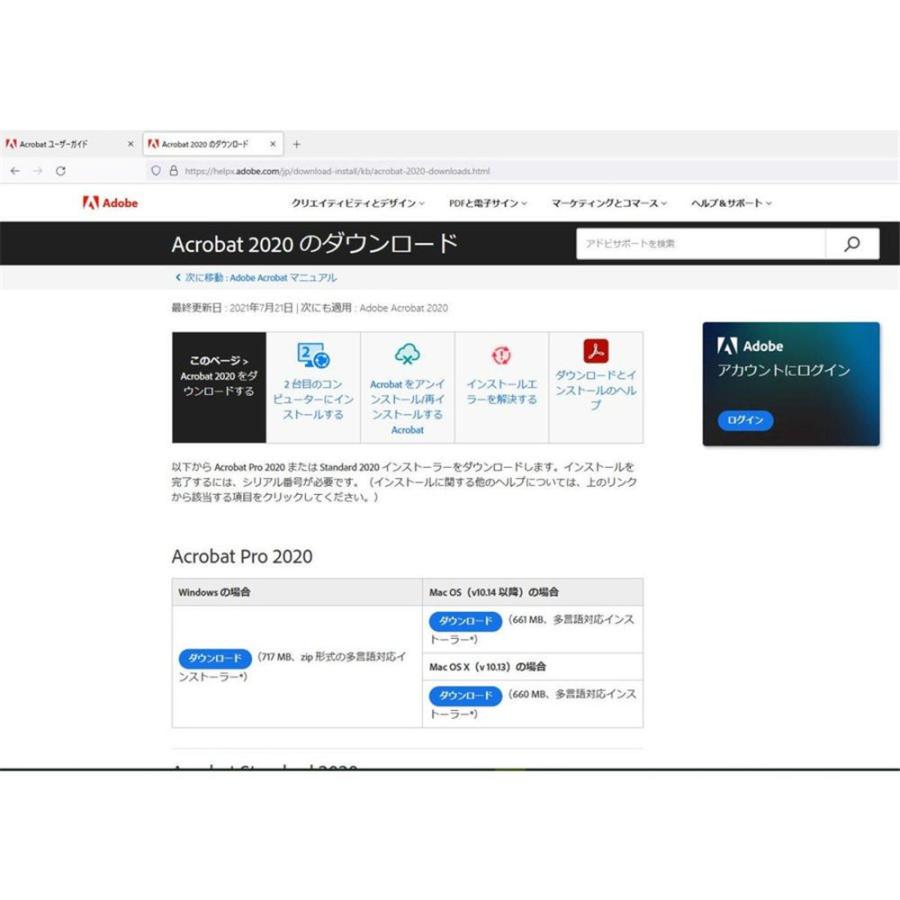Image resolution: width=900 pixels, height=900 pixels.
Task: Click the Adobe logo in header
Action: pos(110,203)
